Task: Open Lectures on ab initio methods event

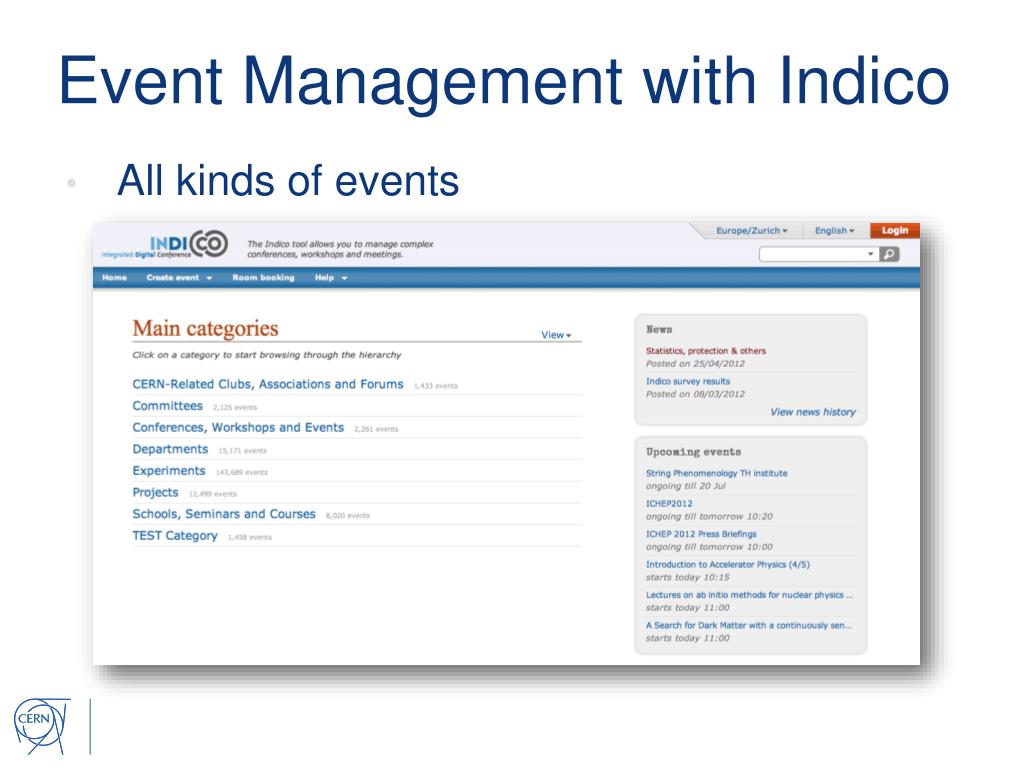Action: pos(749,595)
